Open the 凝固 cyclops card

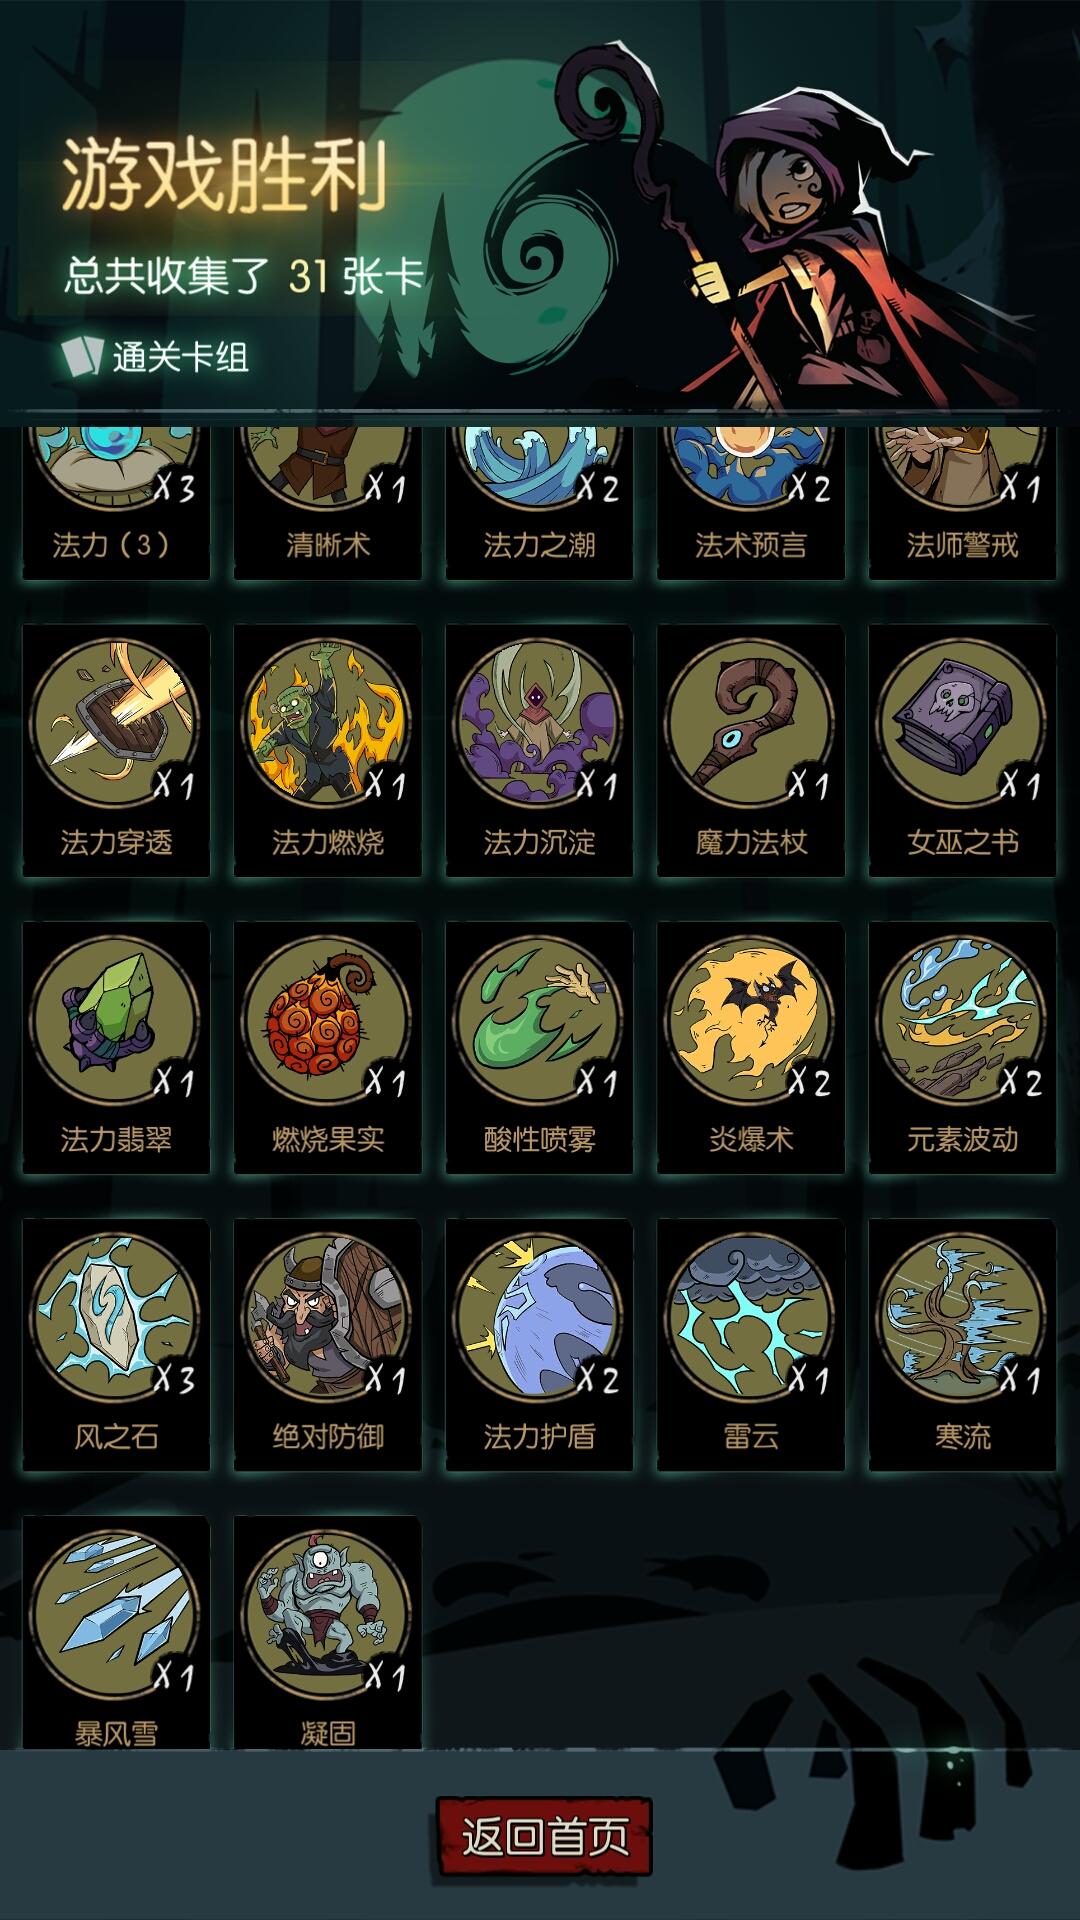point(328,1632)
